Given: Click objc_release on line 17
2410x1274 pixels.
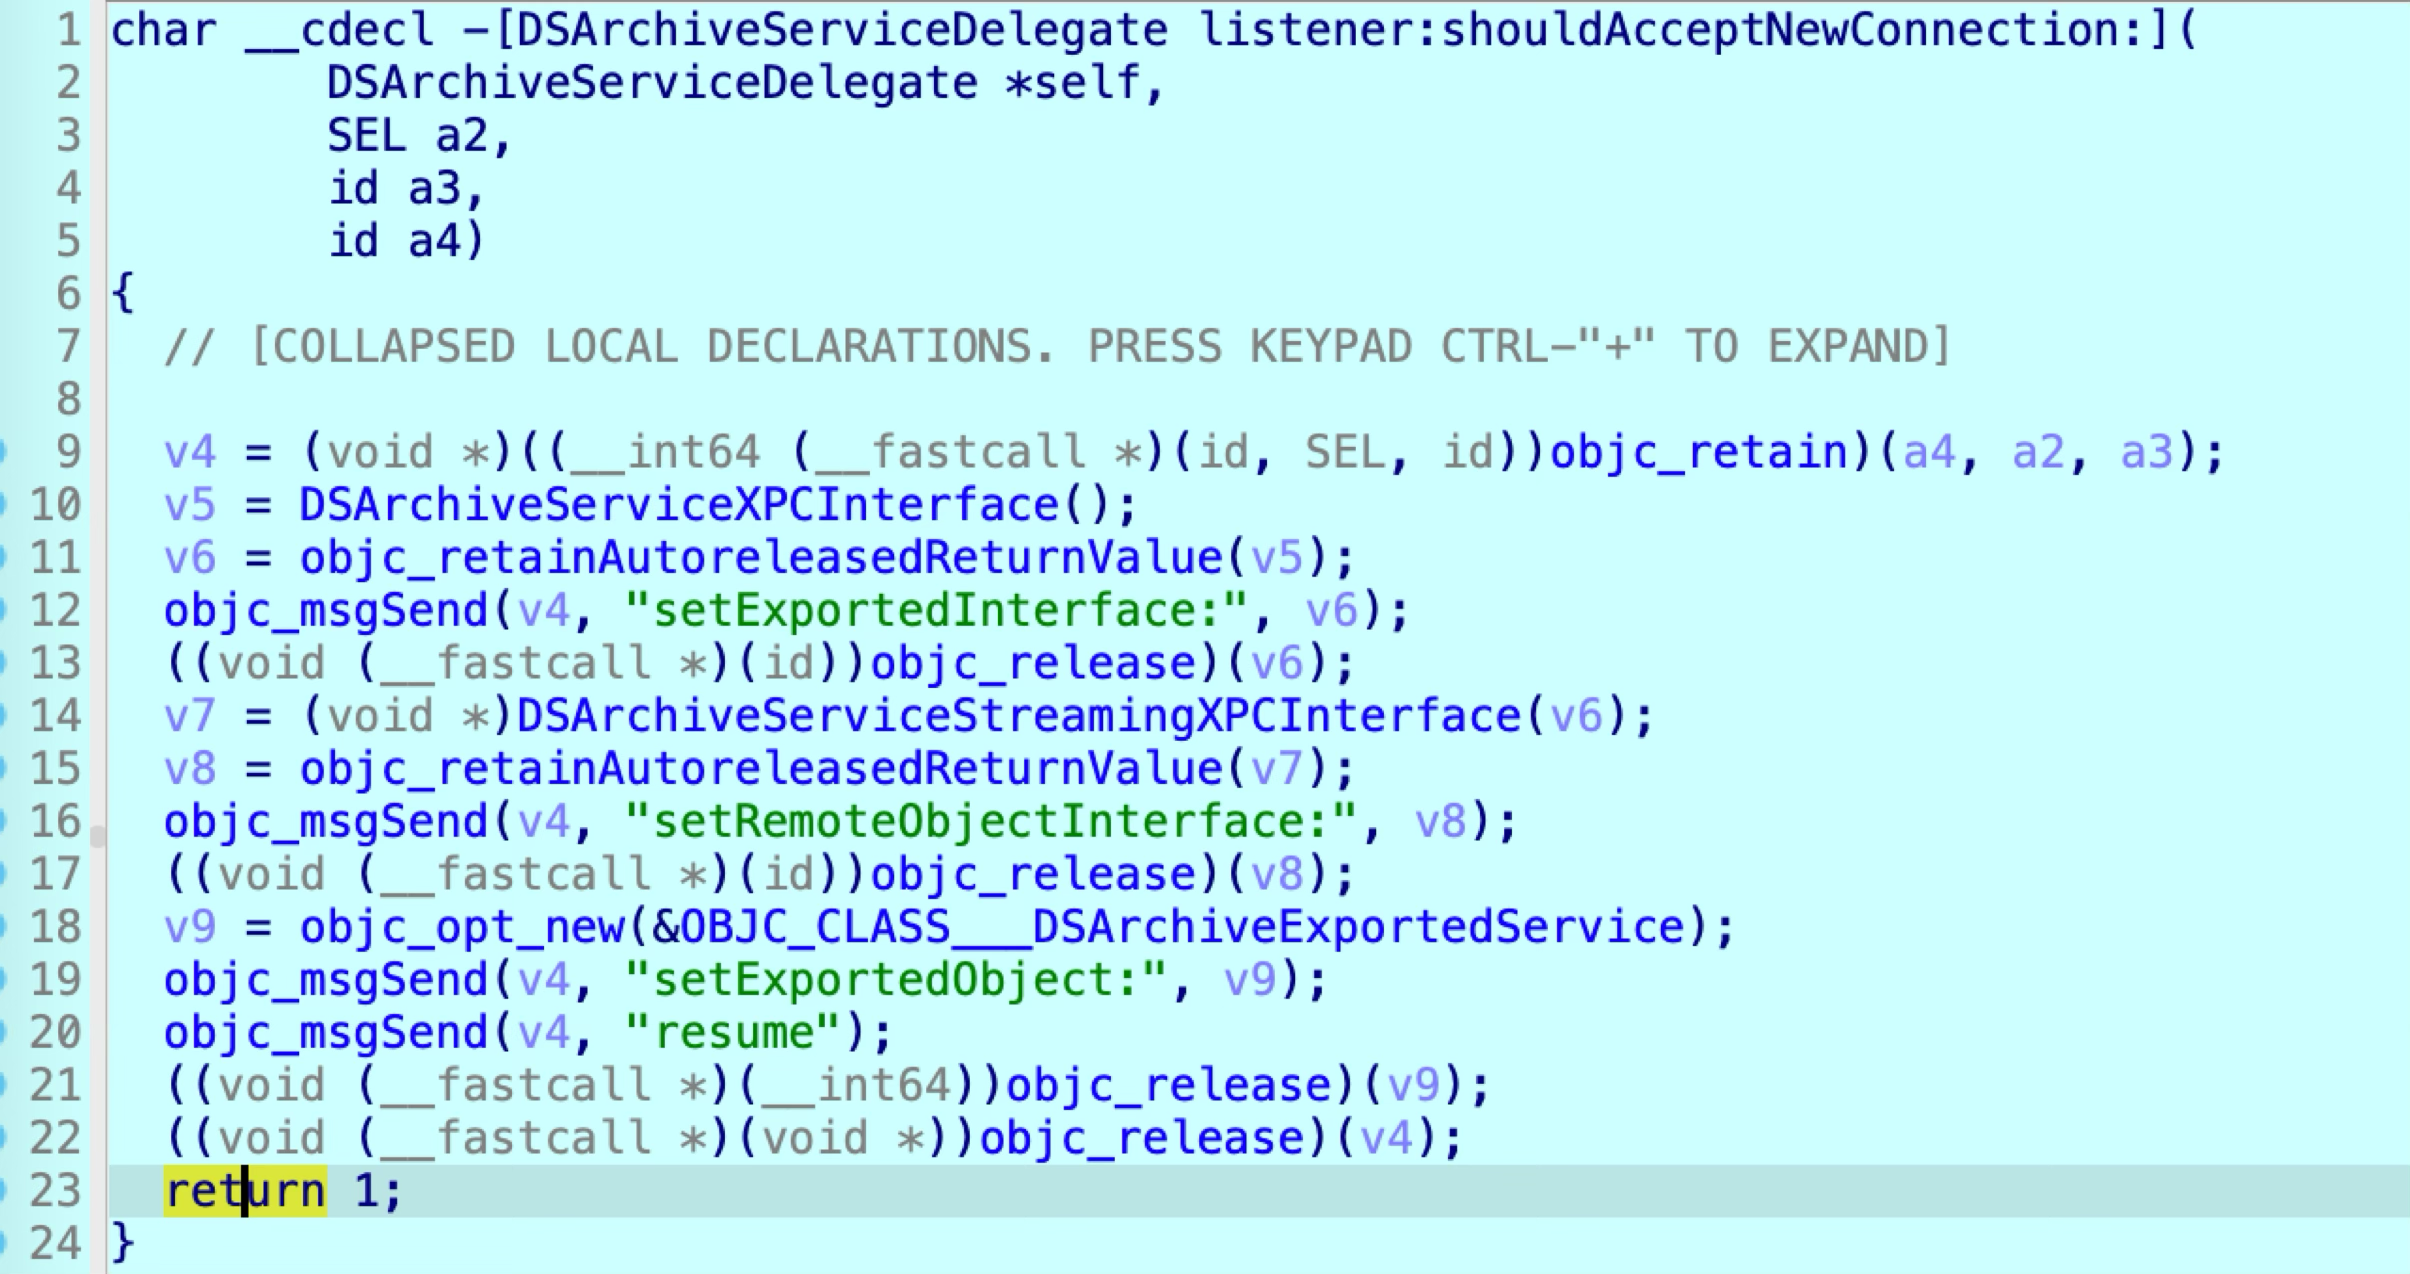Looking at the screenshot, I should [1034, 875].
